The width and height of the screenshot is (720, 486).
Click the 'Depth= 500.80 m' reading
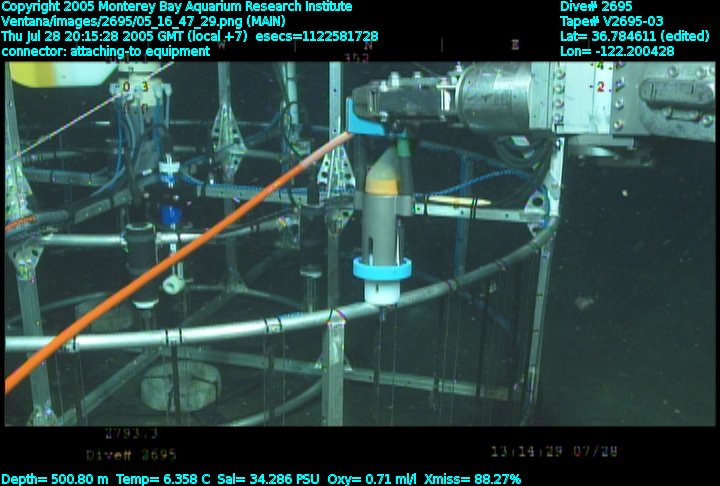pyautogui.click(x=55, y=479)
